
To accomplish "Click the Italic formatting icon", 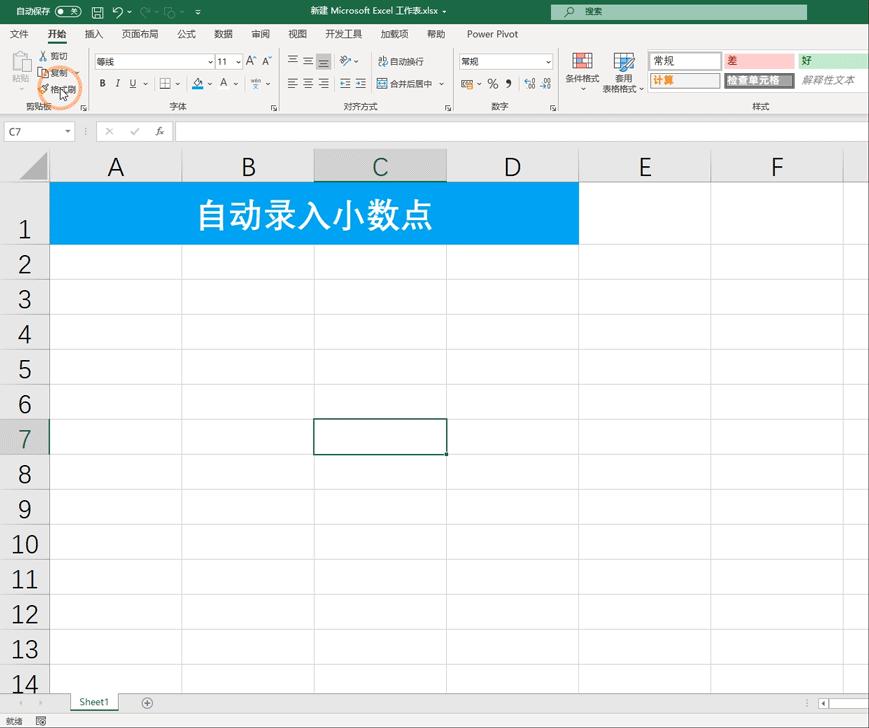I will pos(117,83).
